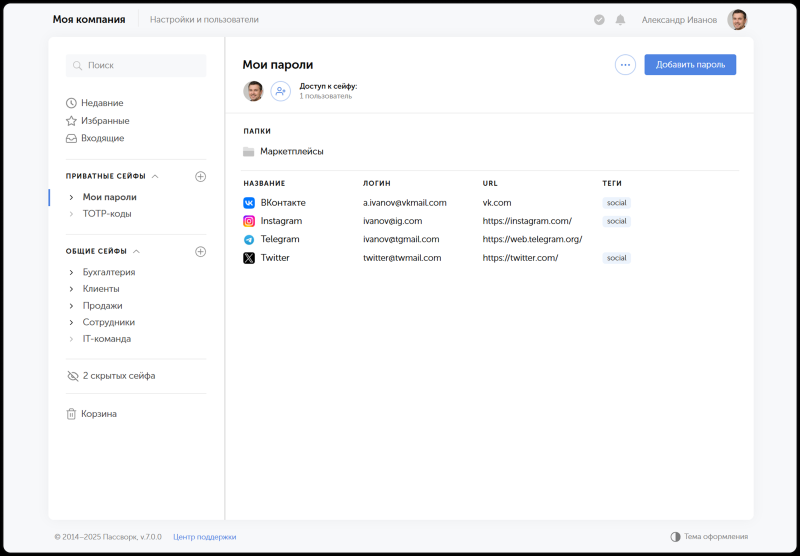Toggle the Тема оформления theme switch
Screen dimensions: 800x556
pyautogui.click(x=709, y=537)
